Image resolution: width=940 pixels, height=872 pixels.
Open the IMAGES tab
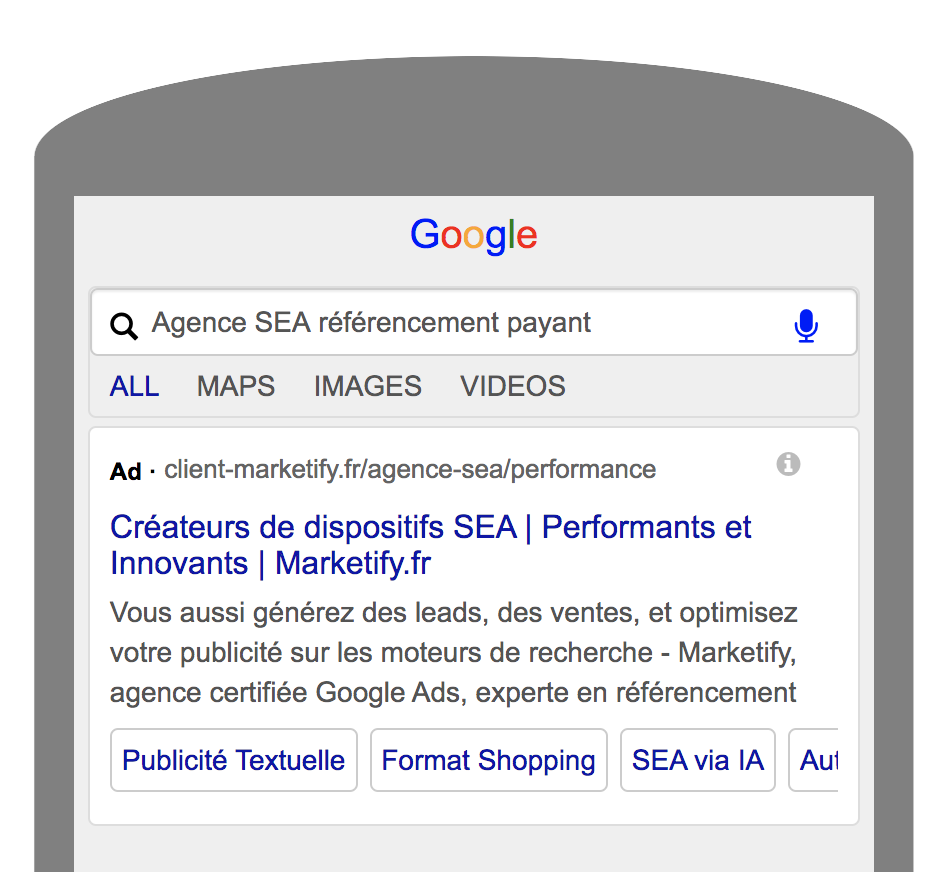(368, 386)
